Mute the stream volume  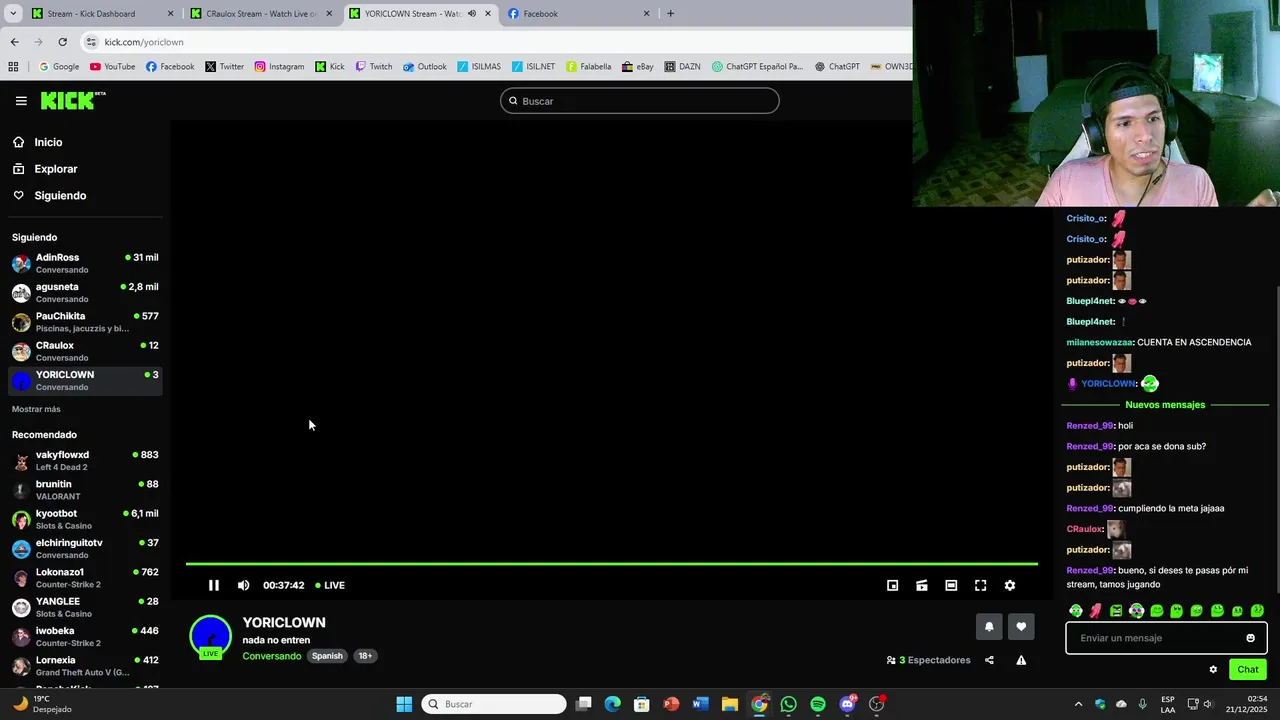pos(243,585)
